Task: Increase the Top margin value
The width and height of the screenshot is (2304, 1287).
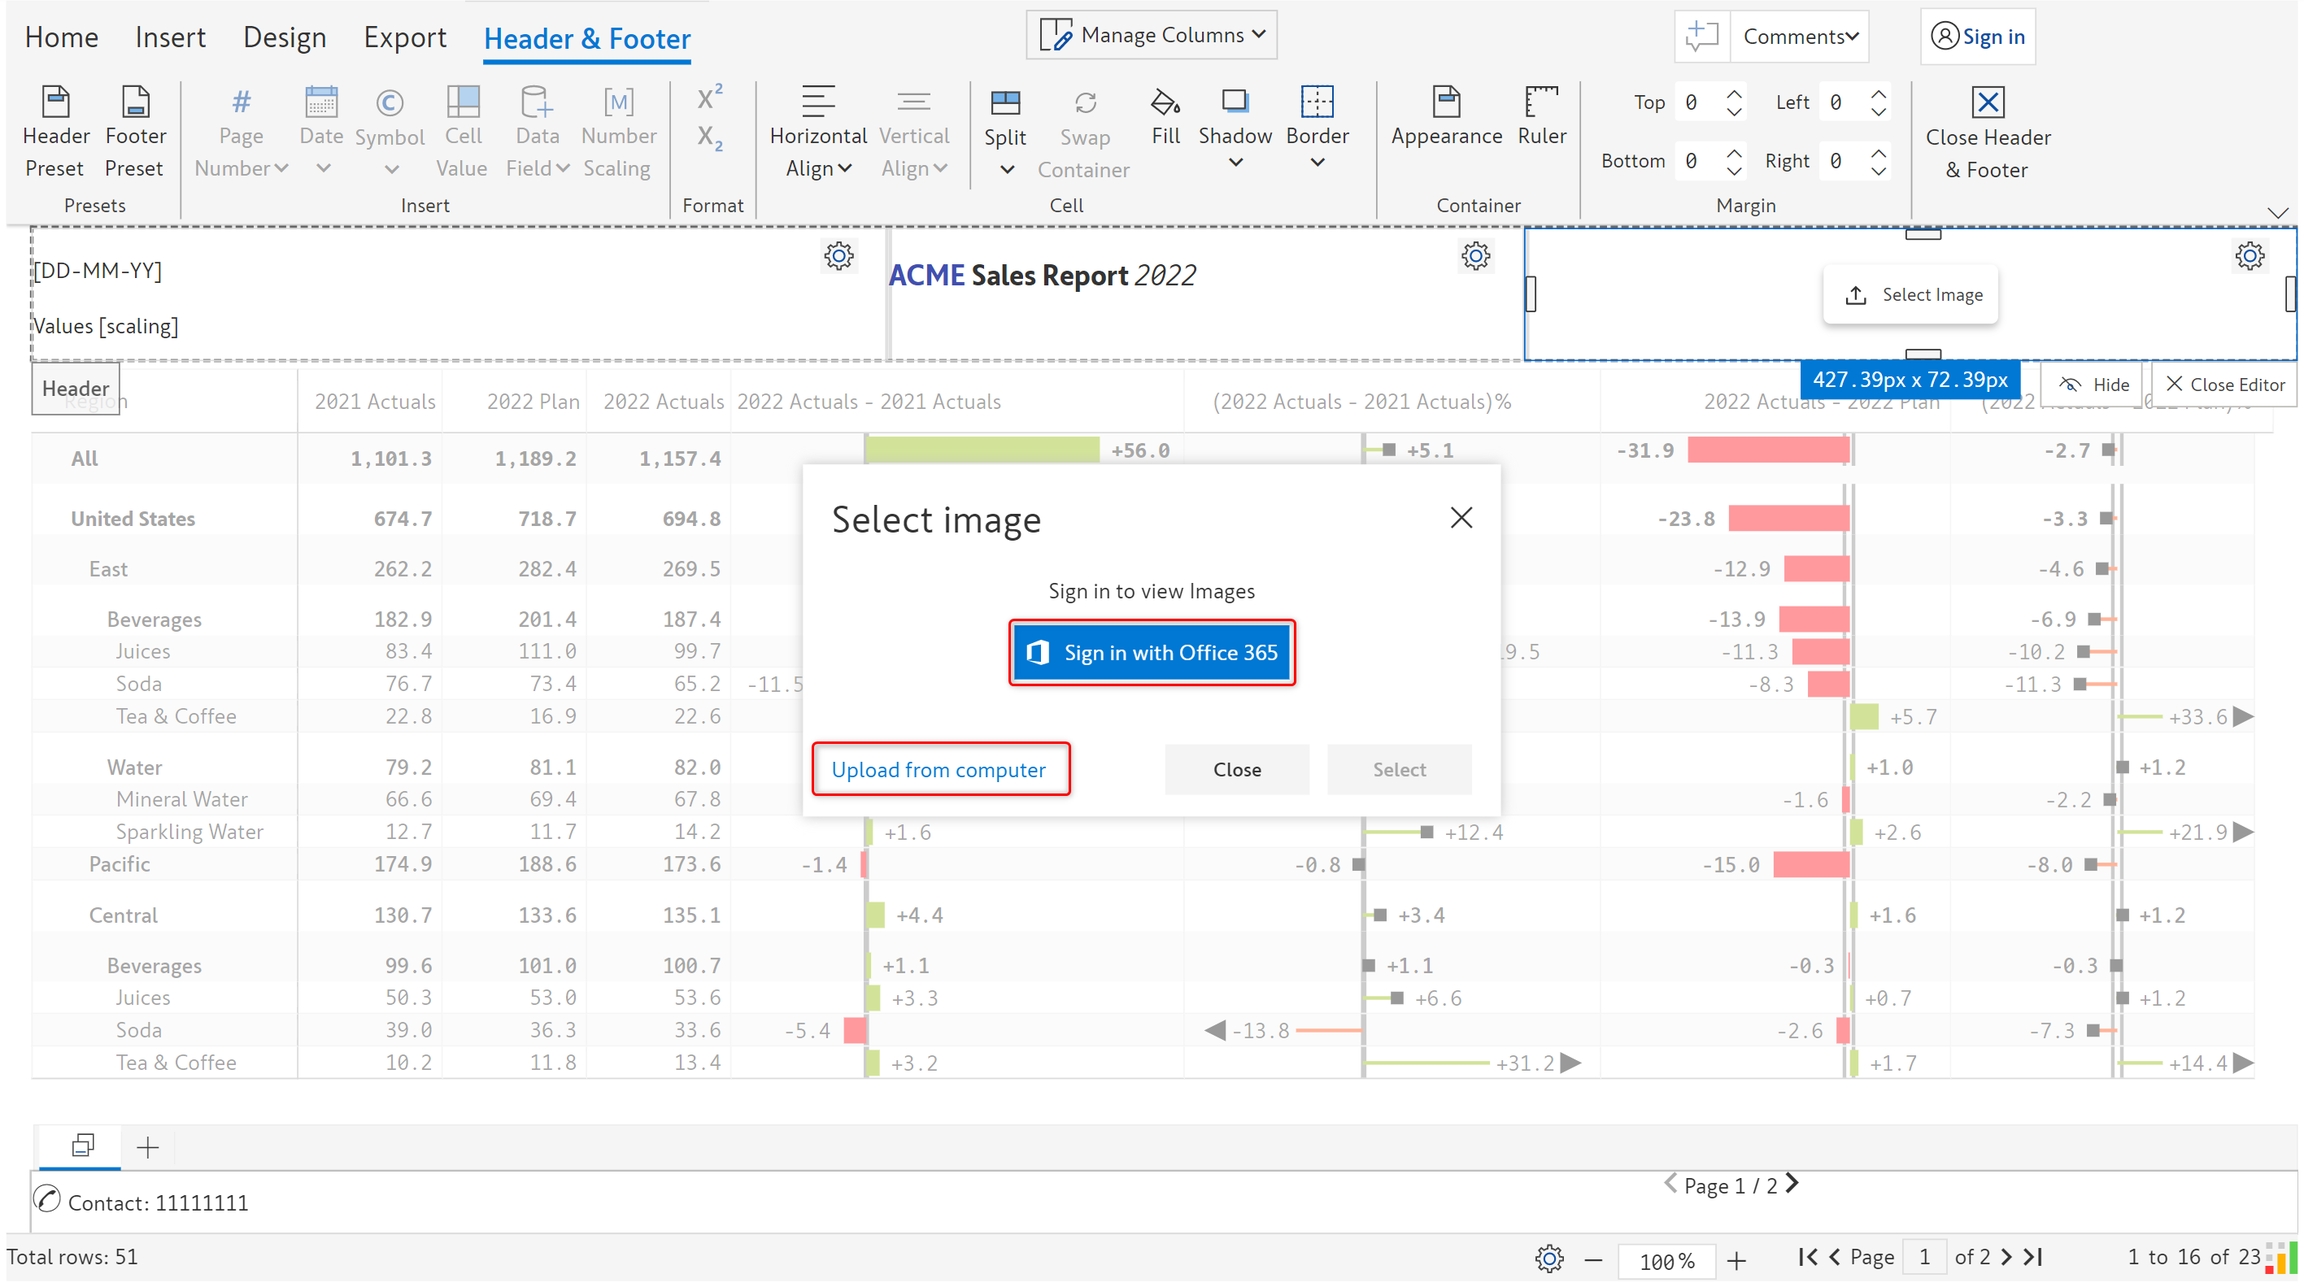Action: coord(1735,93)
